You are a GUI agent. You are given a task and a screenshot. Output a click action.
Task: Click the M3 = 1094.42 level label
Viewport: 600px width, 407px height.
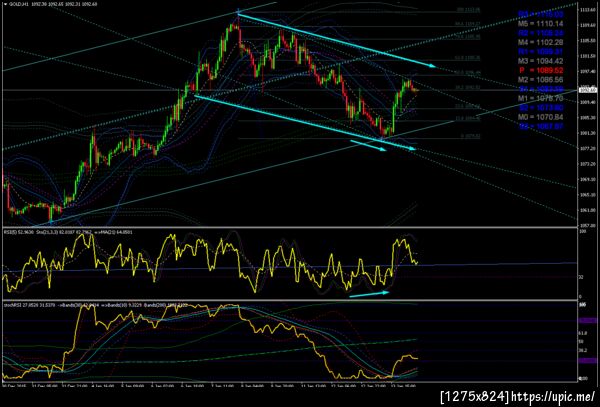tap(541, 61)
